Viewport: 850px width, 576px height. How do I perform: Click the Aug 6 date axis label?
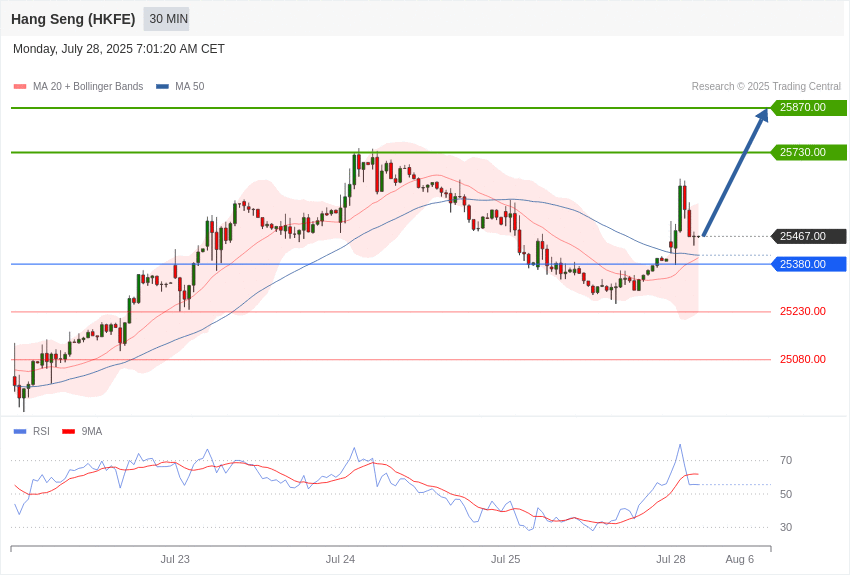click(x=739, y=559)
